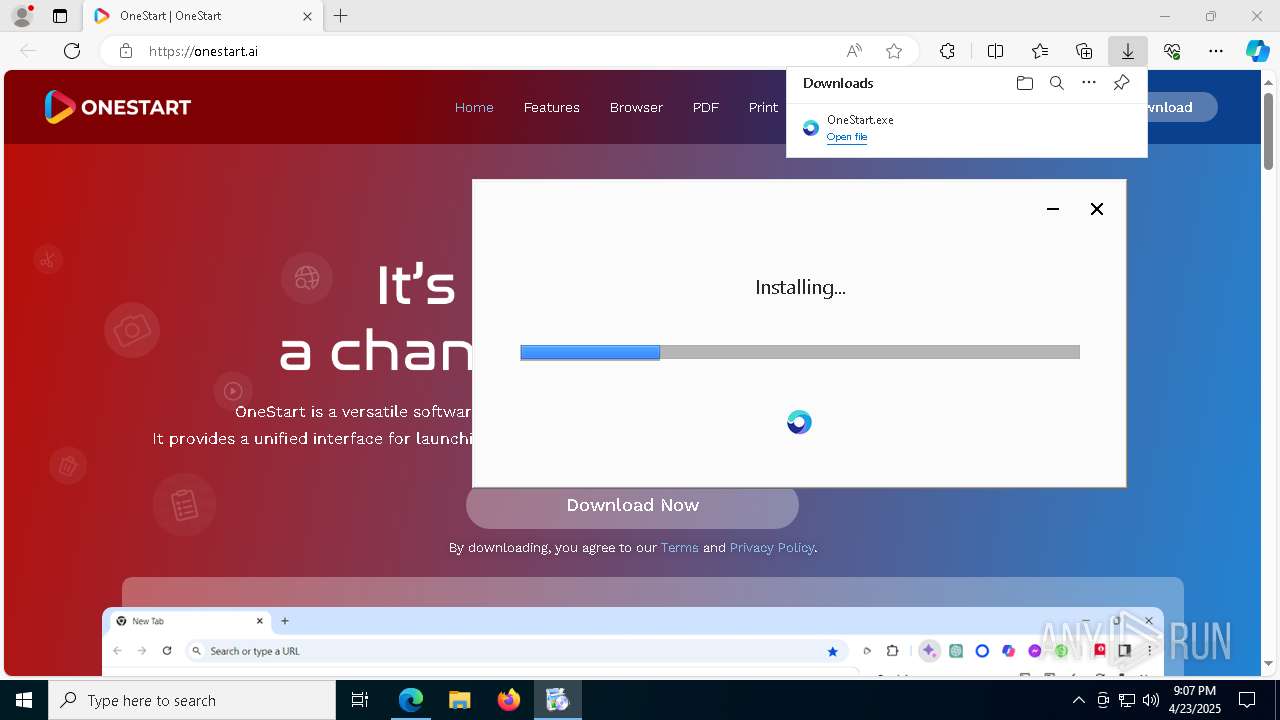Viewport: 1280px width, 720px height.
Task: Toggle the Downloads toolbar button
Action: [1128, 51]
